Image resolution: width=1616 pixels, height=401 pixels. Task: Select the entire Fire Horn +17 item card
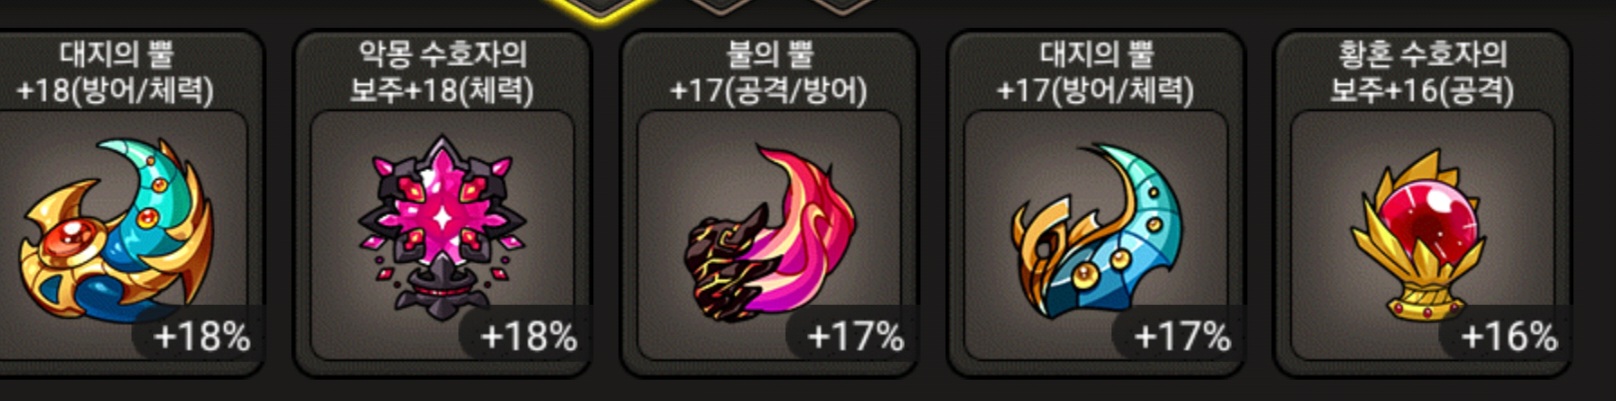click(x=769, y=204)
